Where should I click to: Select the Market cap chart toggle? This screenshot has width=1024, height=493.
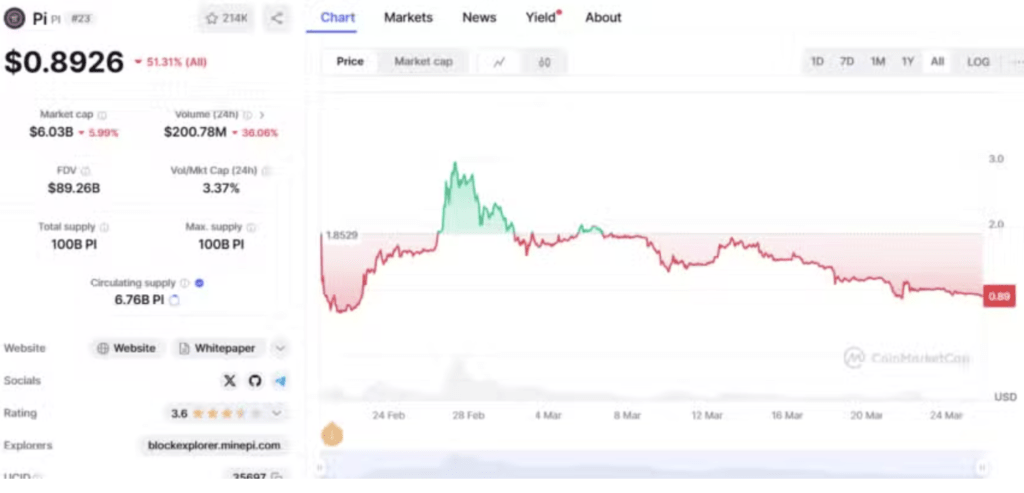pyautogui.click(x=423, y=61)
